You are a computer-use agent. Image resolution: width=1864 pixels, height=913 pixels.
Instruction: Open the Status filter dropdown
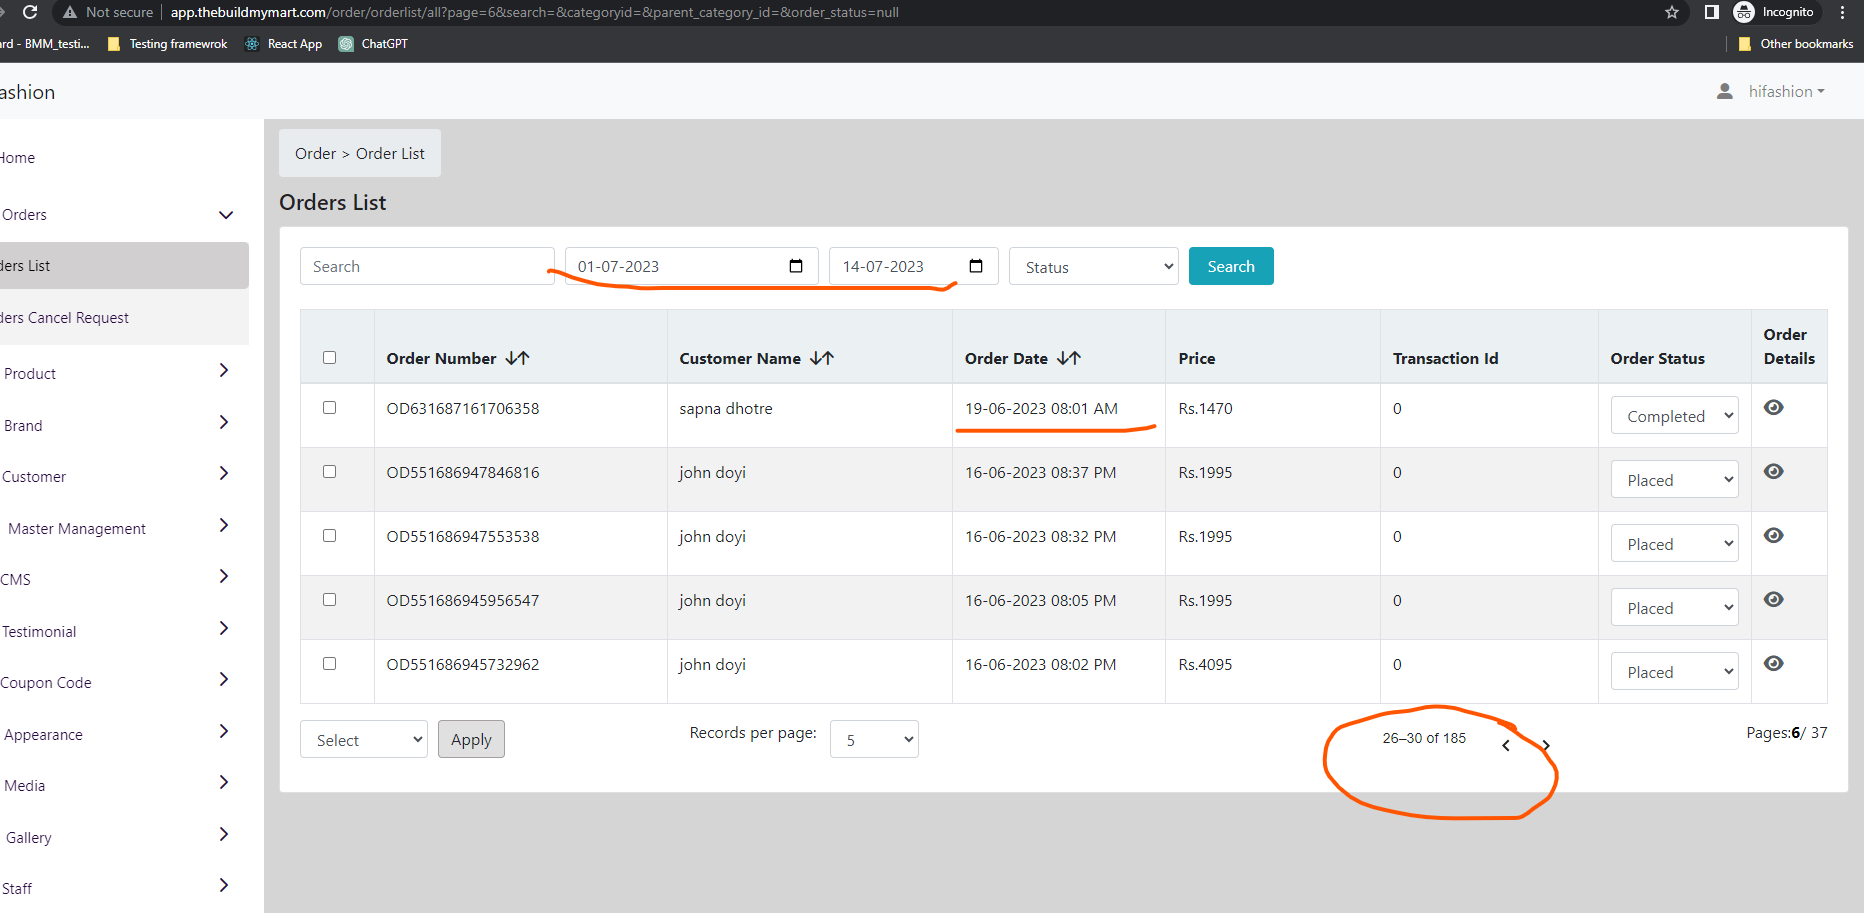[x=1094, y=266]
